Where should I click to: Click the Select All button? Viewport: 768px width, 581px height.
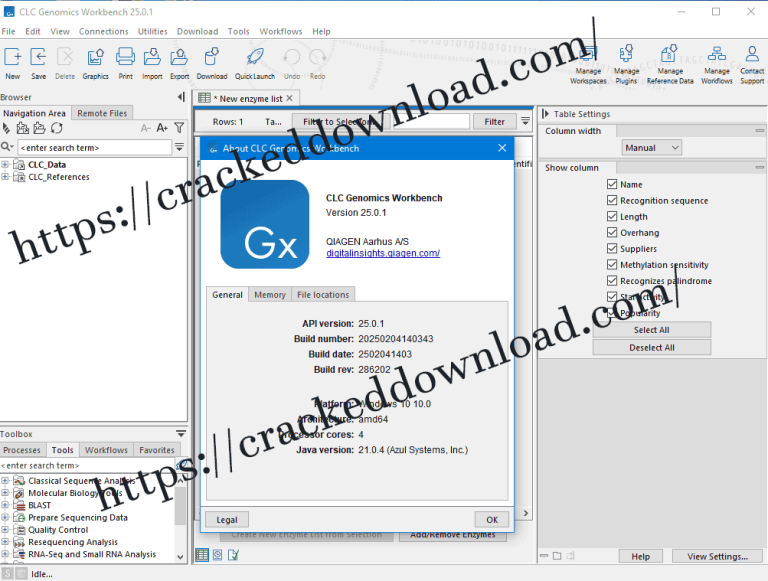click(x=651, y=330)
